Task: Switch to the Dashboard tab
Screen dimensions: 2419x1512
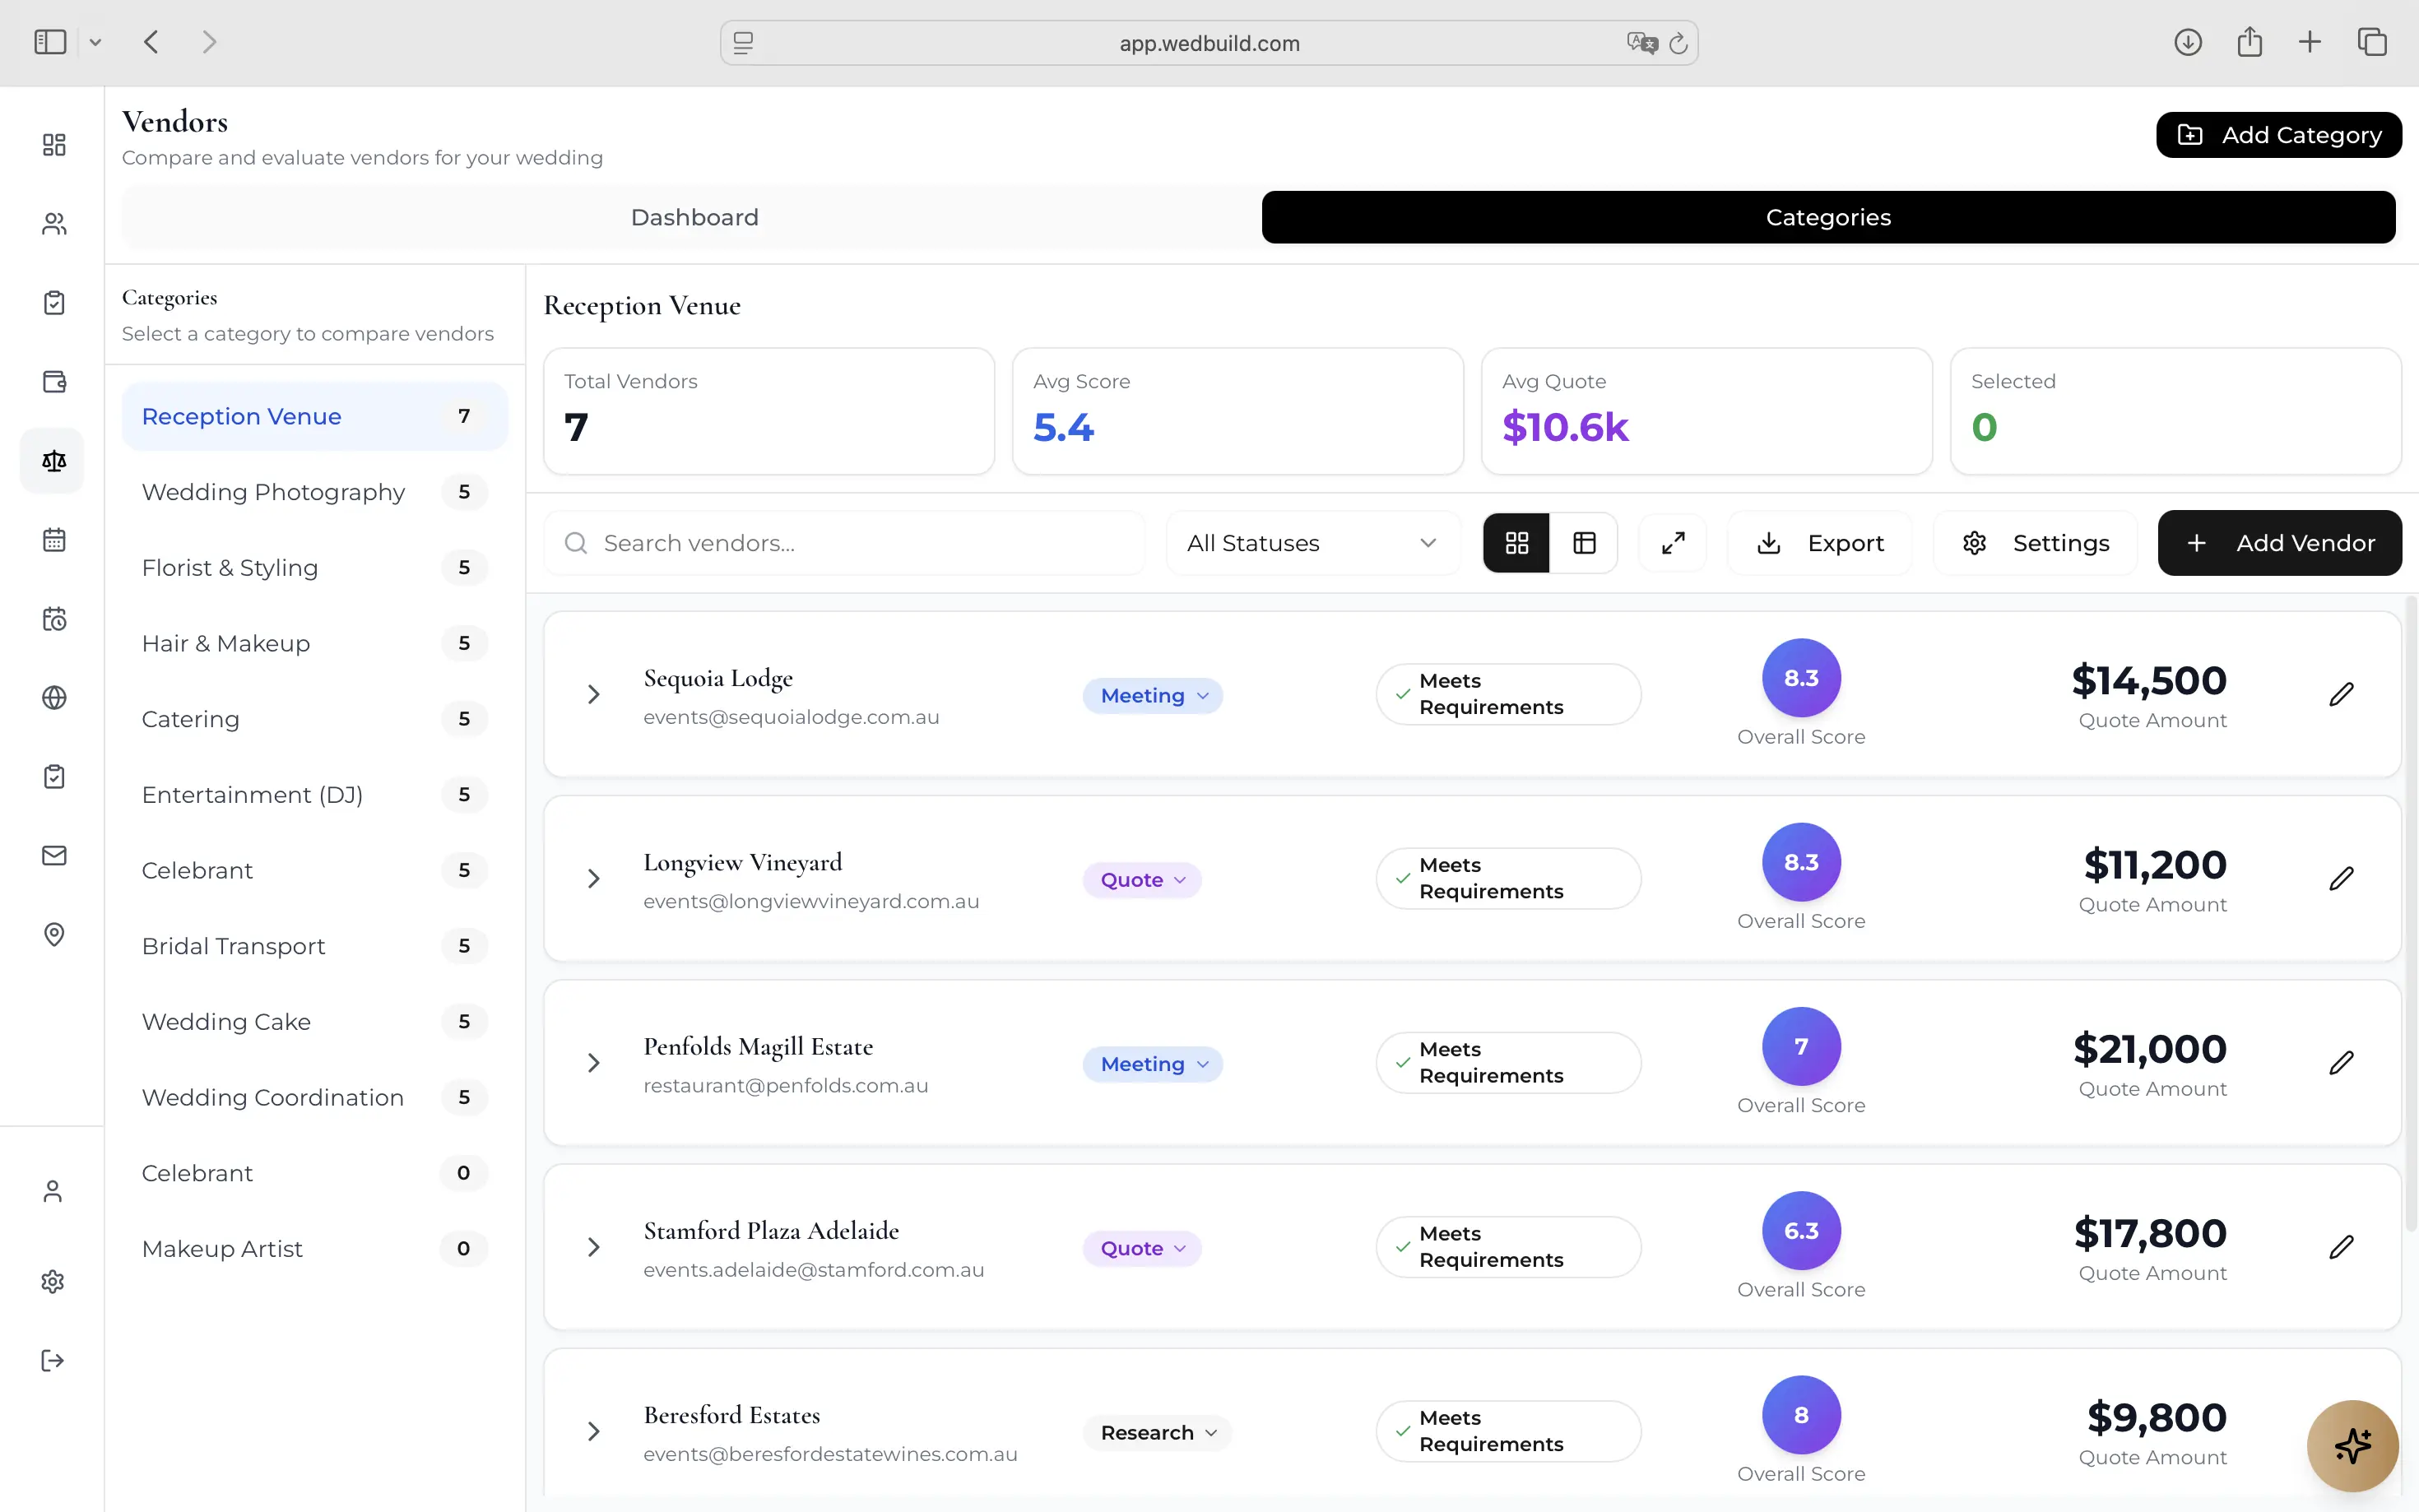Action: click(694, 217)
